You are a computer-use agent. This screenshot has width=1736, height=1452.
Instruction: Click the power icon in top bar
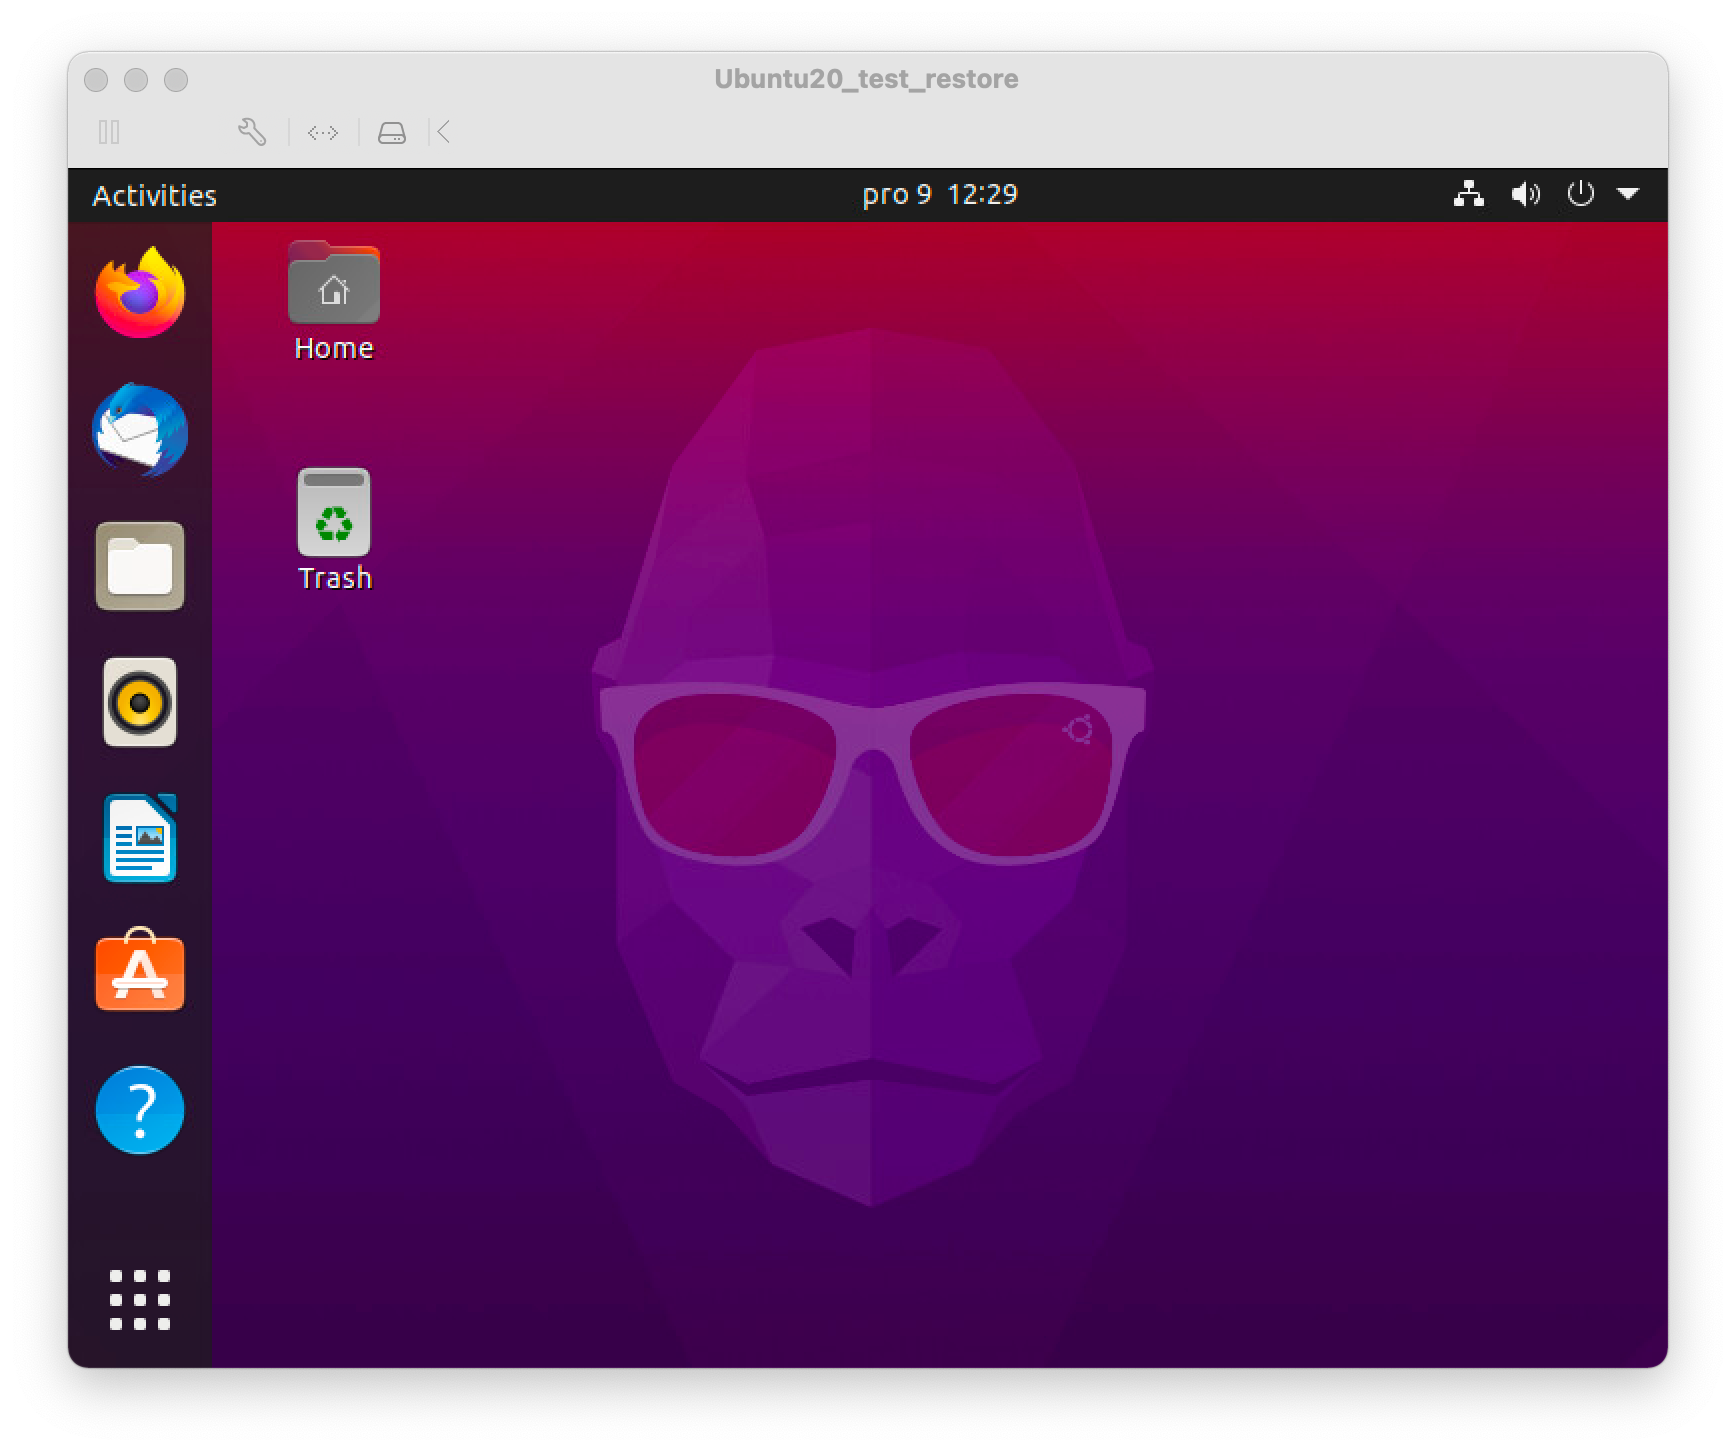[1580, 193]
